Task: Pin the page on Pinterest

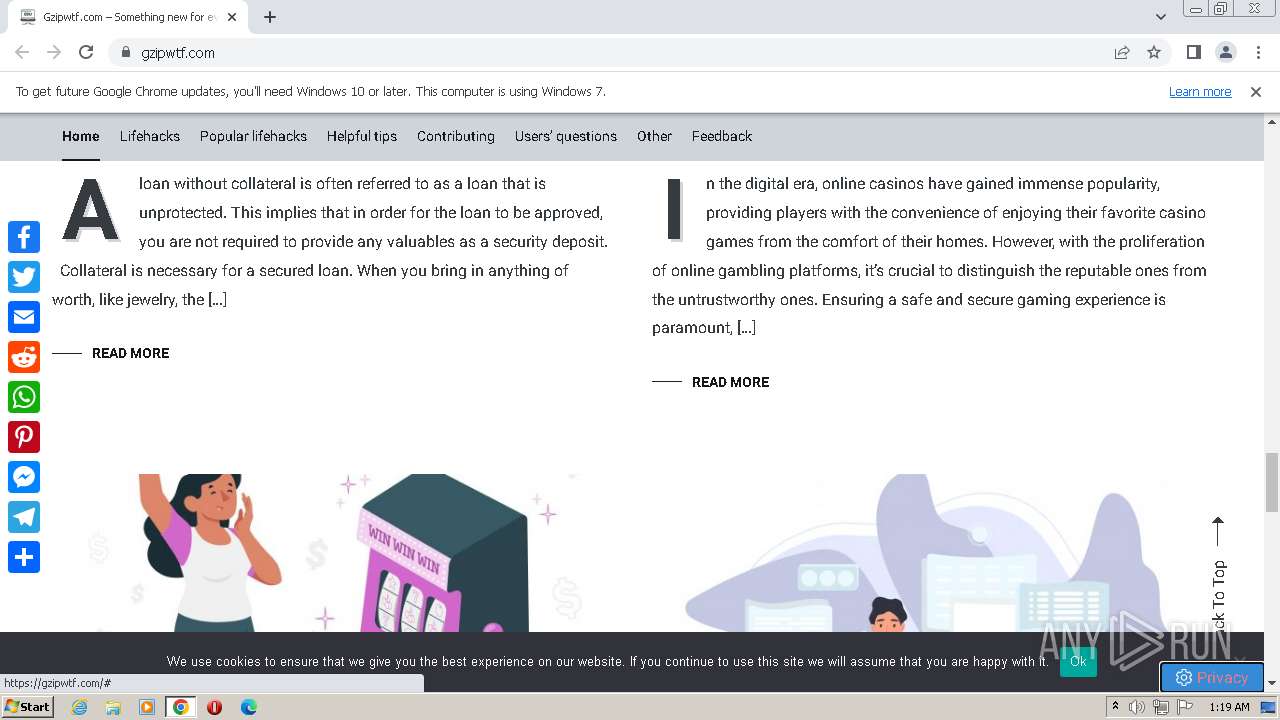Action: pos(24,437)
